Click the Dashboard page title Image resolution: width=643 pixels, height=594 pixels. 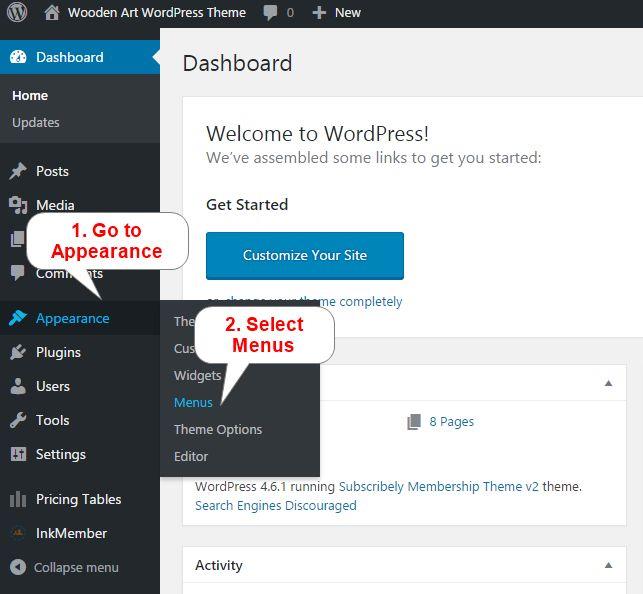click(237, 63)
